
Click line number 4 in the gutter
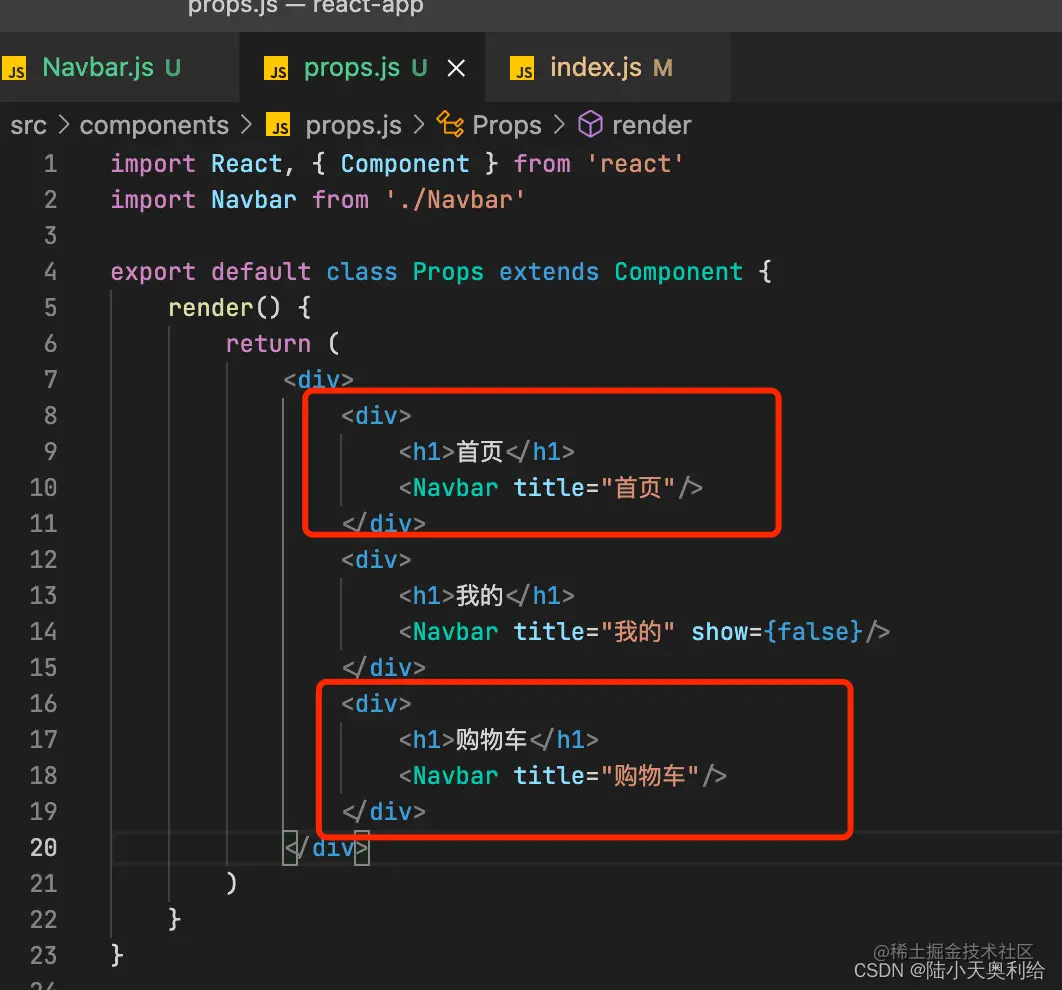[x=50, y=272]
